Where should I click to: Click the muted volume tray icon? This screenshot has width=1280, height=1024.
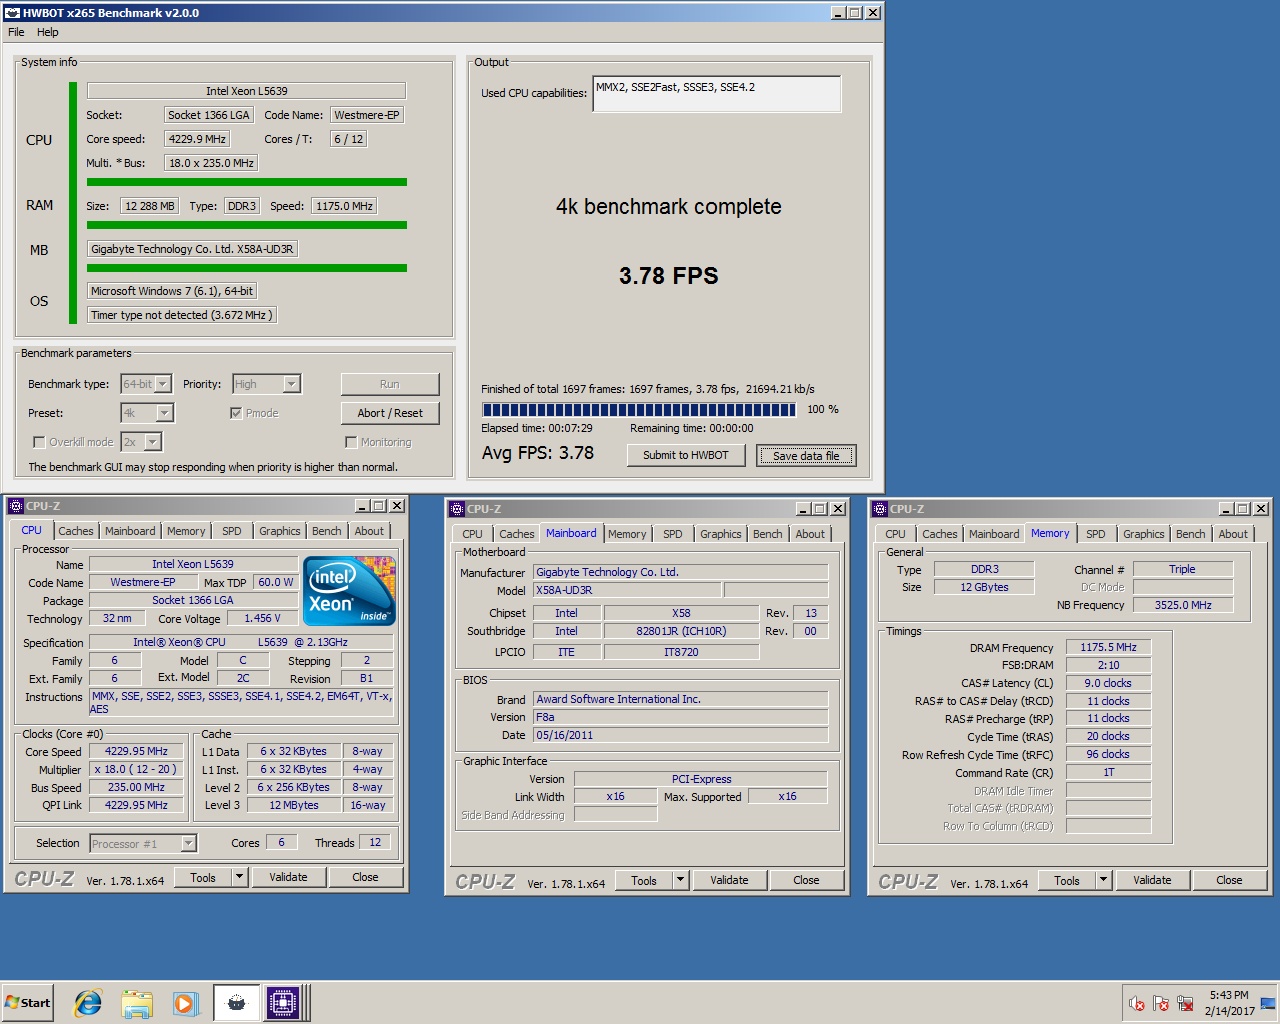(1137, 1003)
